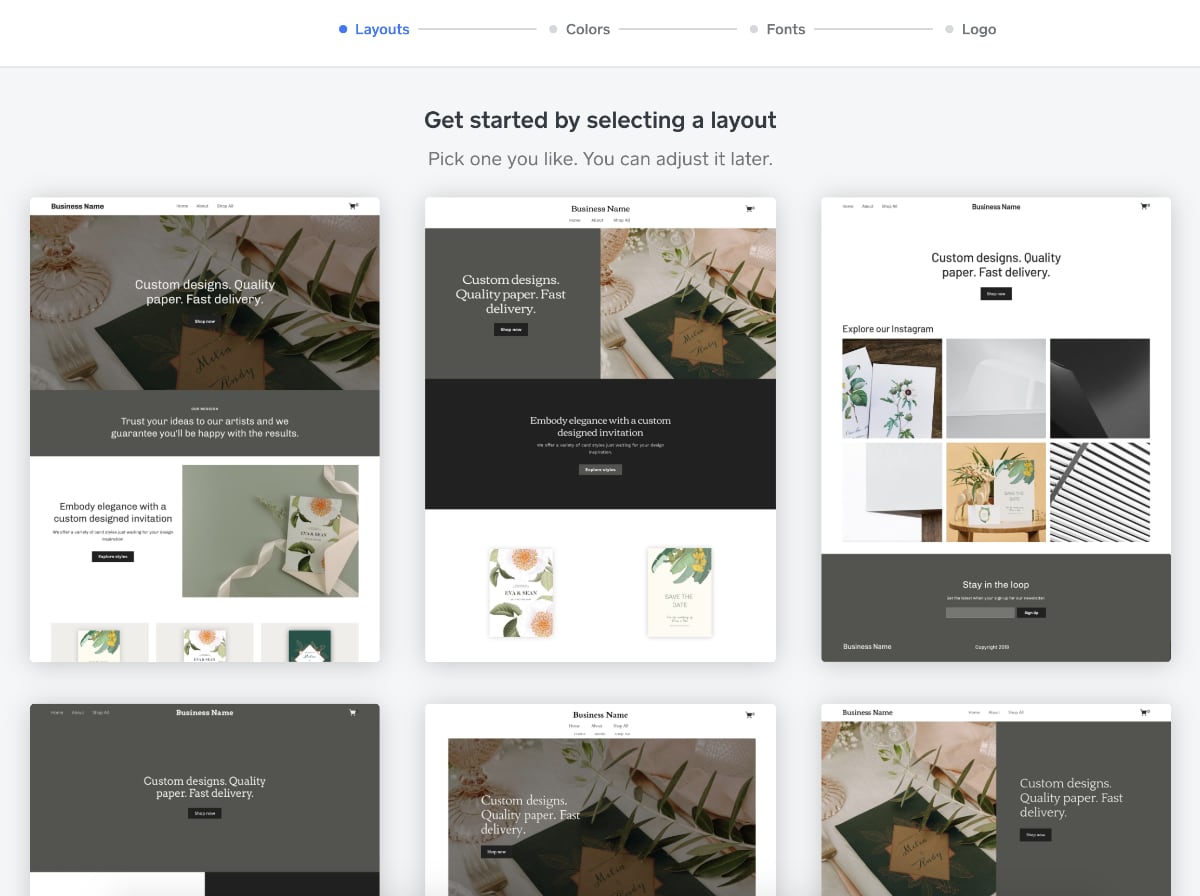Click Explore styles in the top-middle layout
This screenshot has height=896, width=1200.
click(600, 469)
